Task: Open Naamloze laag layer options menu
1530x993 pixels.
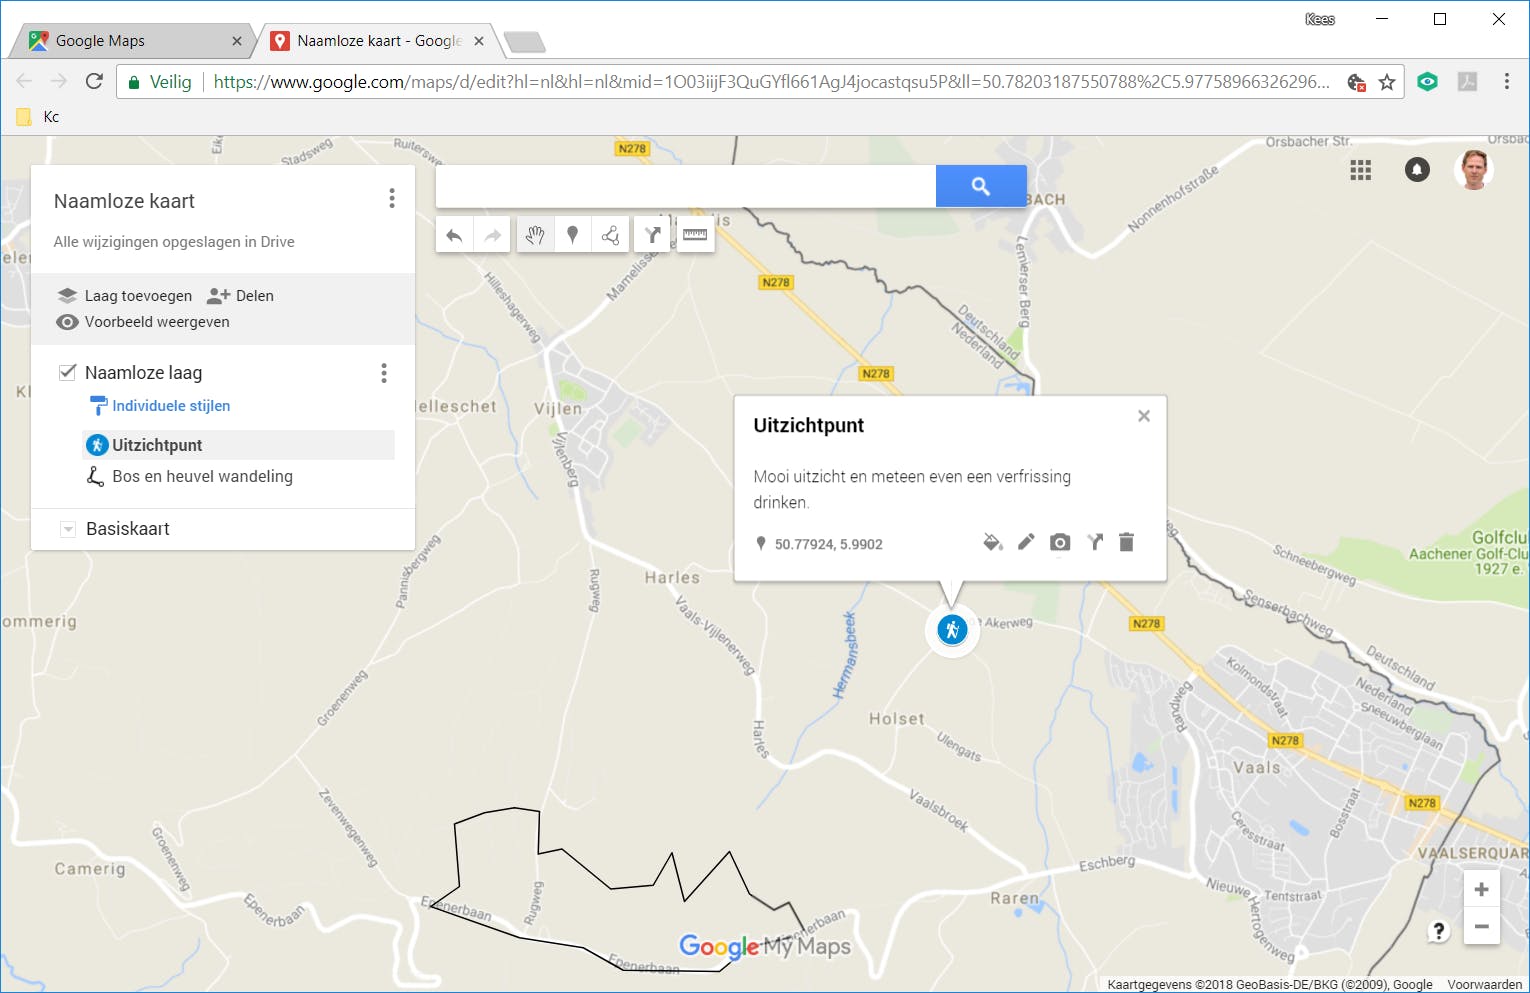Action: point(384,373)
